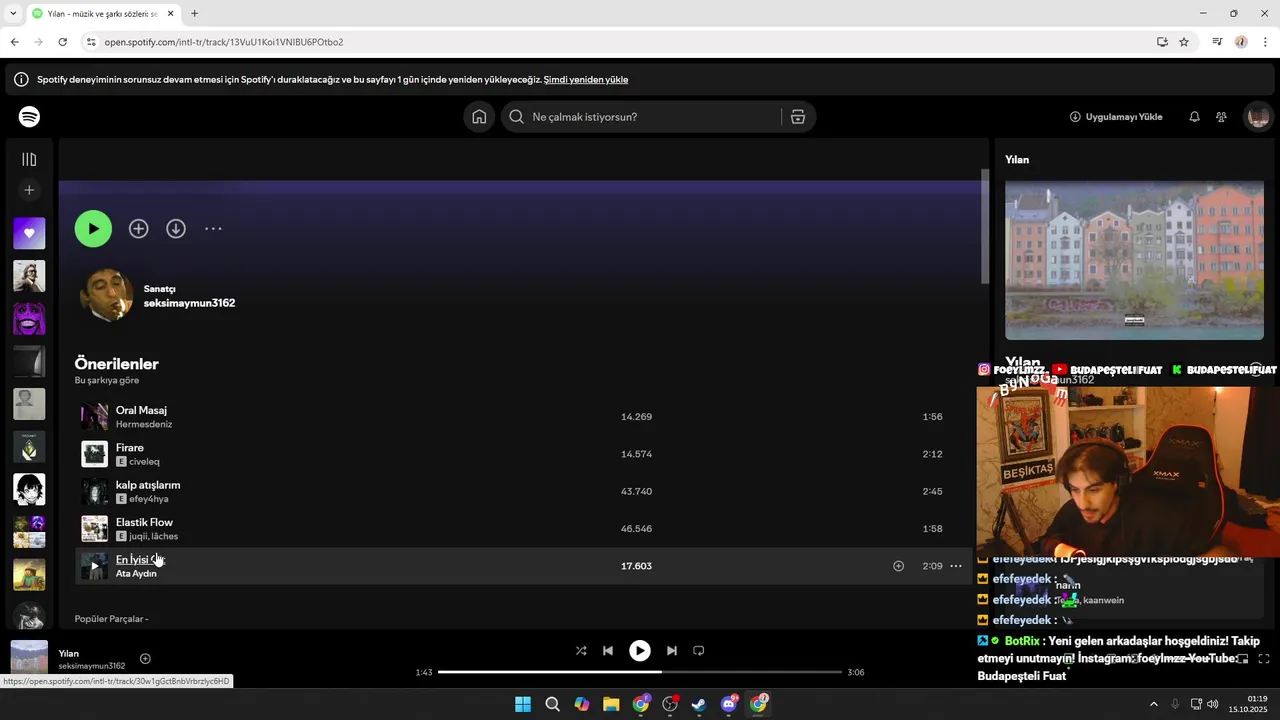Open the Friend Activity icon

1221,117
